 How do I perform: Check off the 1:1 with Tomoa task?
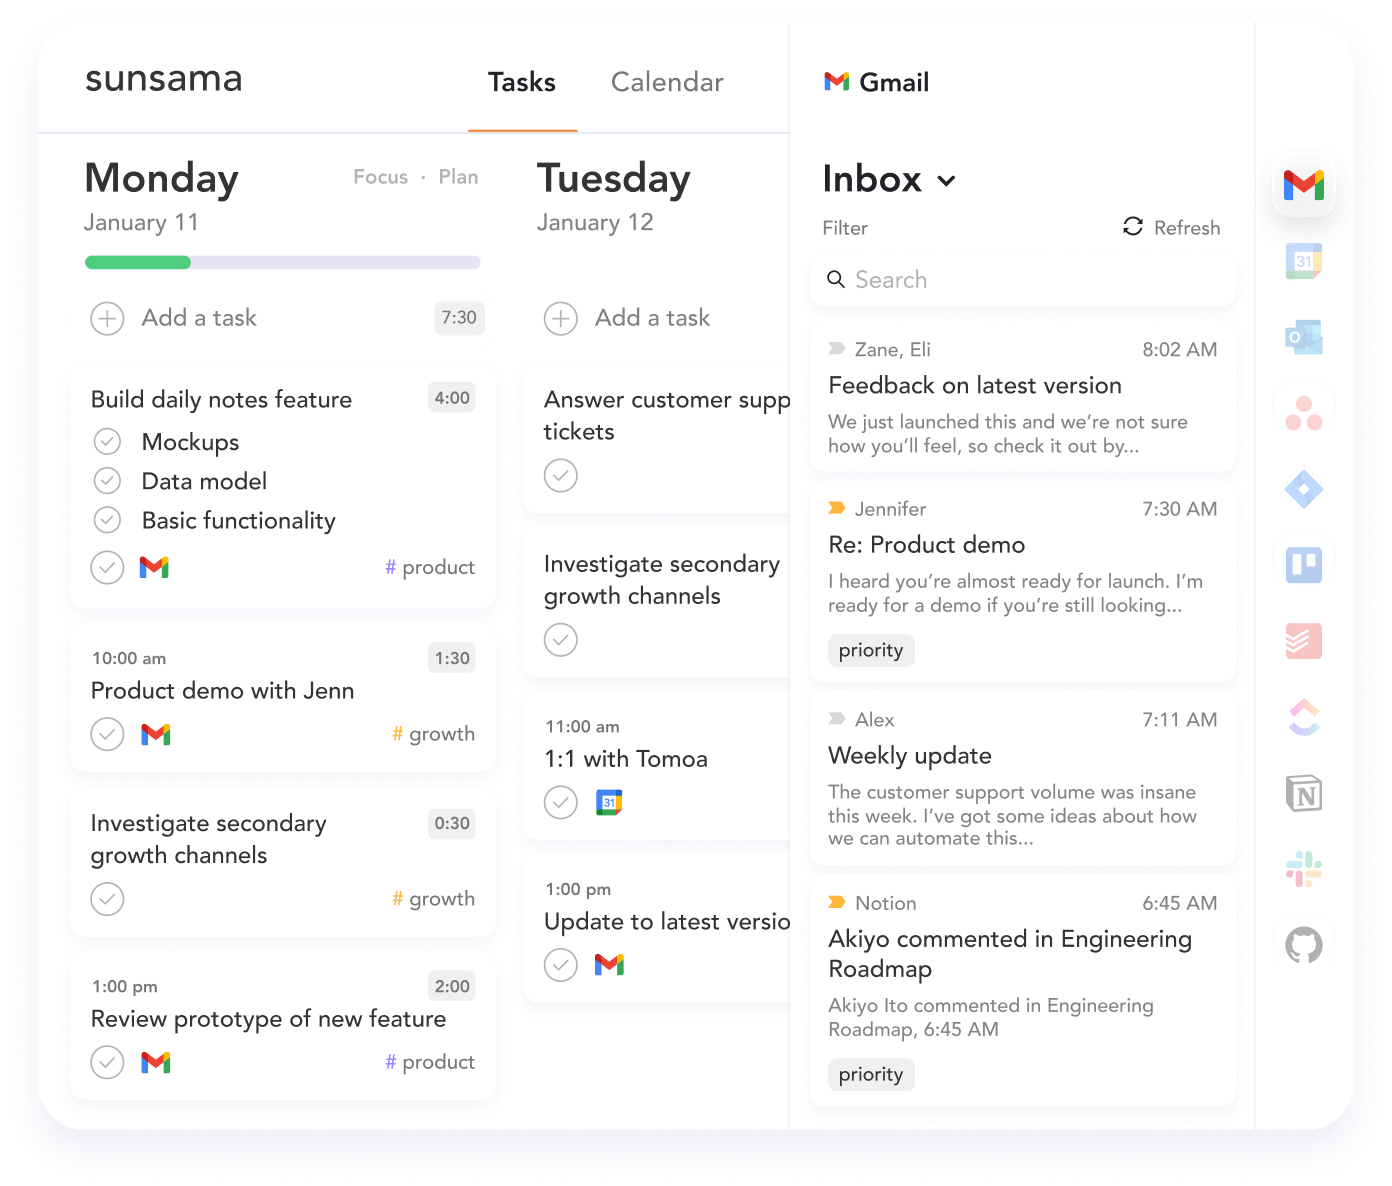pyautogui.click(x=561, y=802)
